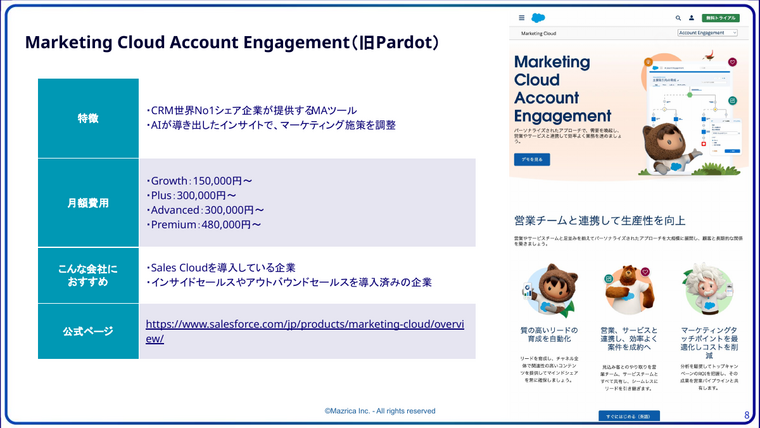Select the Premium：480,000円～ price line
The width and height of the screenshot is (760, 428).
[204, 224]
